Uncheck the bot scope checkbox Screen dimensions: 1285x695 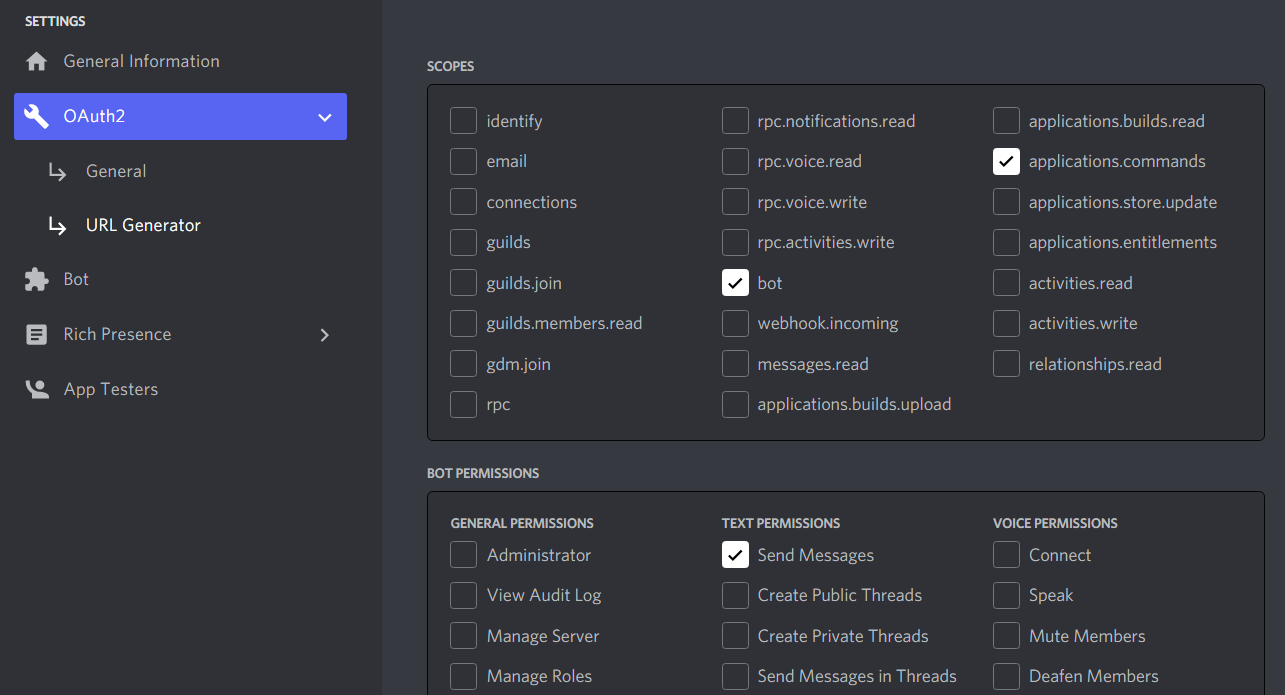[735, 283]
